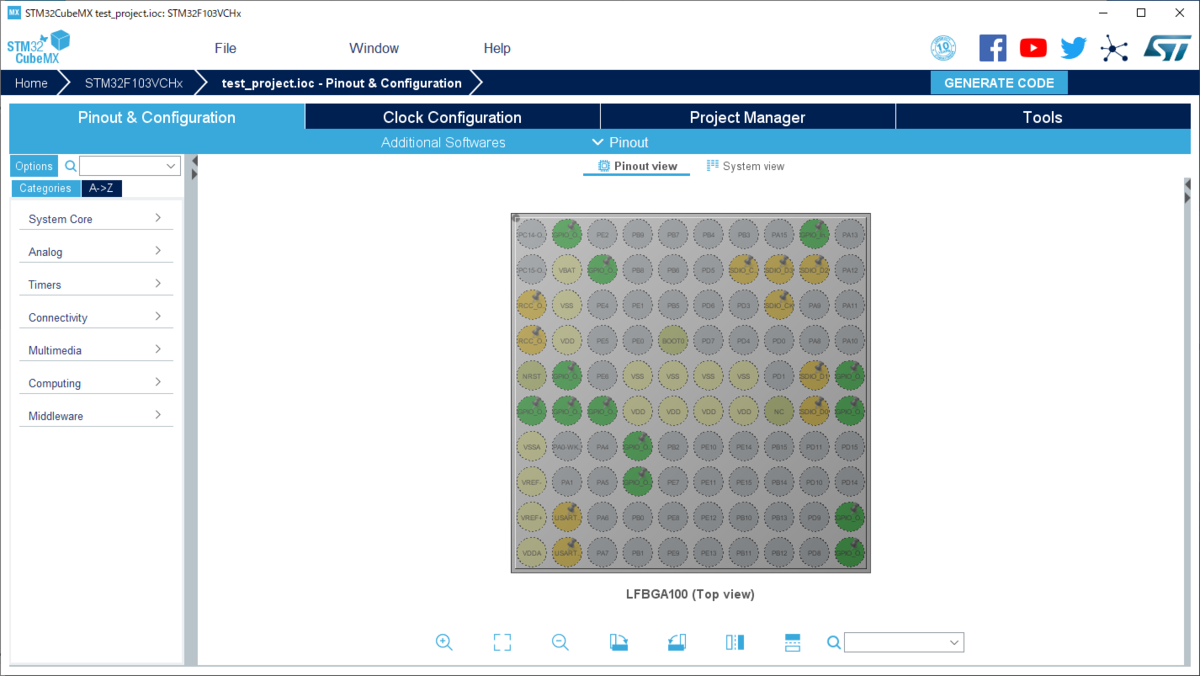Select the Pinout view tab
The width and height of the screenshot is (1200, 676).
(637, 166)
